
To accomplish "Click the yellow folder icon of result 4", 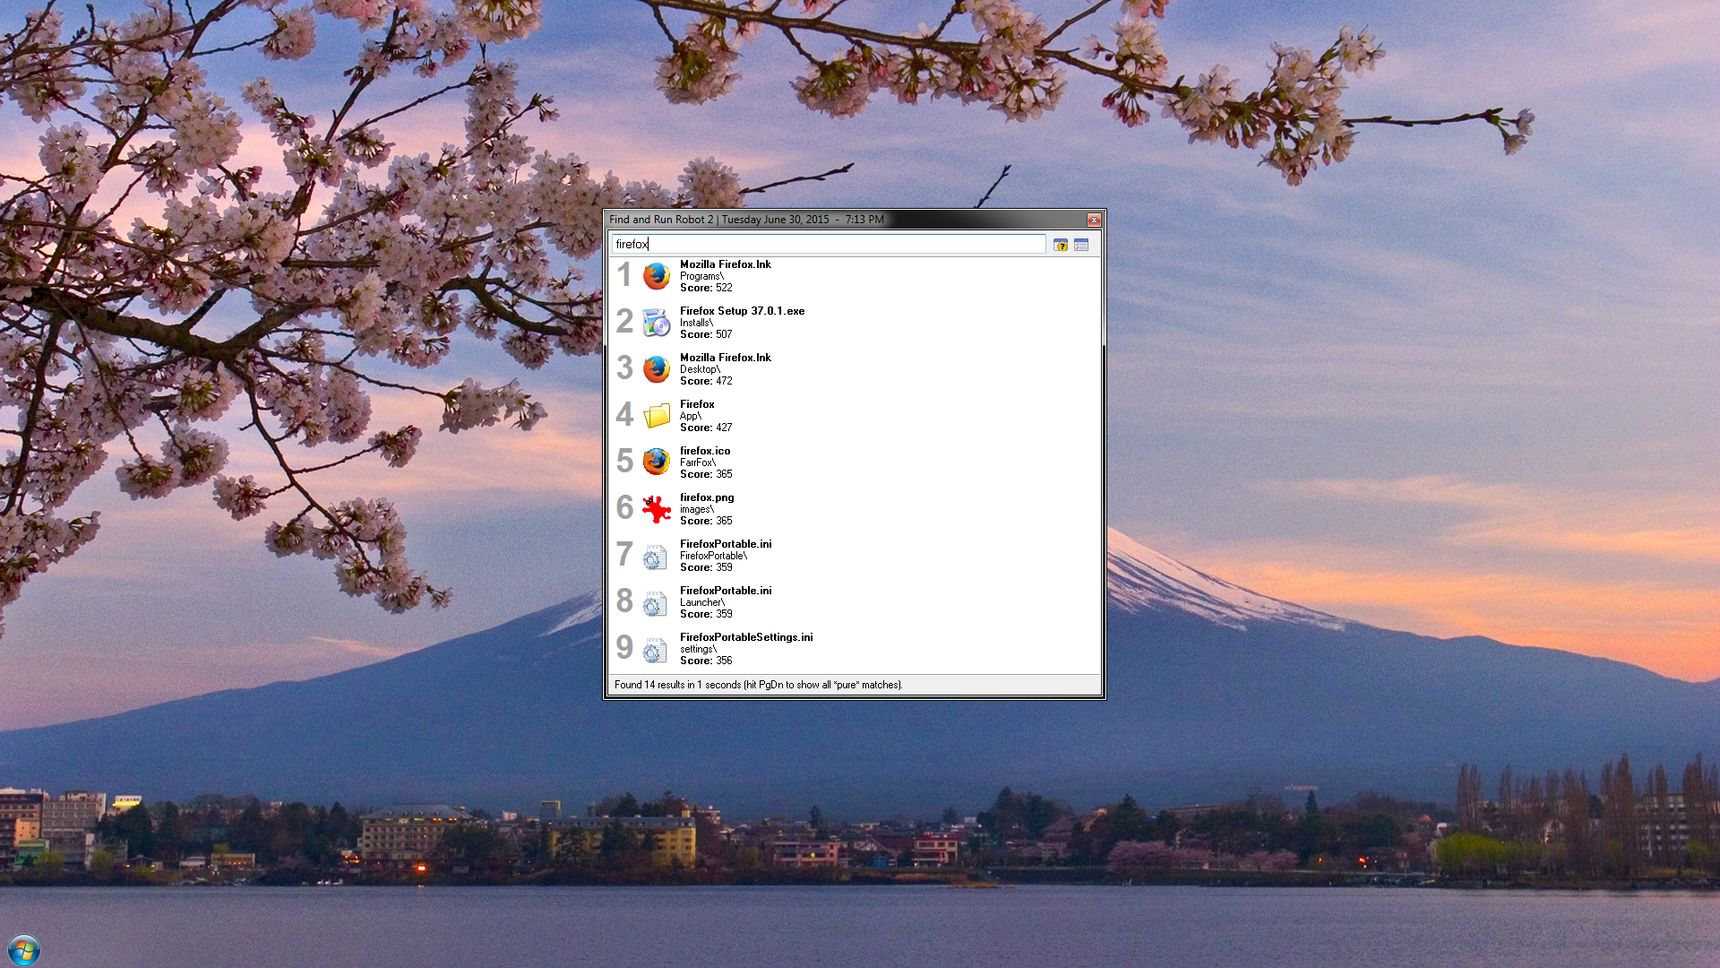I will (656, 416).
